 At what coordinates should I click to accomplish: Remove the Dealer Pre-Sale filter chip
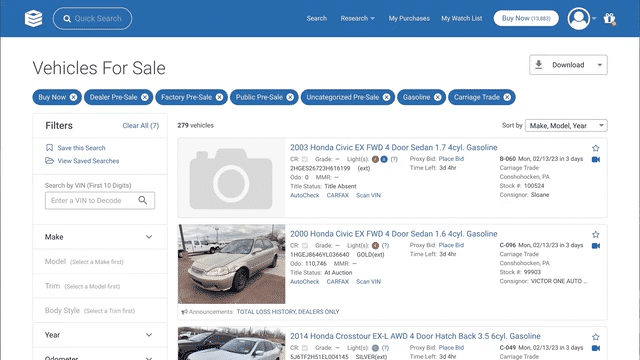pyautogui.click(x=145, y=97)
